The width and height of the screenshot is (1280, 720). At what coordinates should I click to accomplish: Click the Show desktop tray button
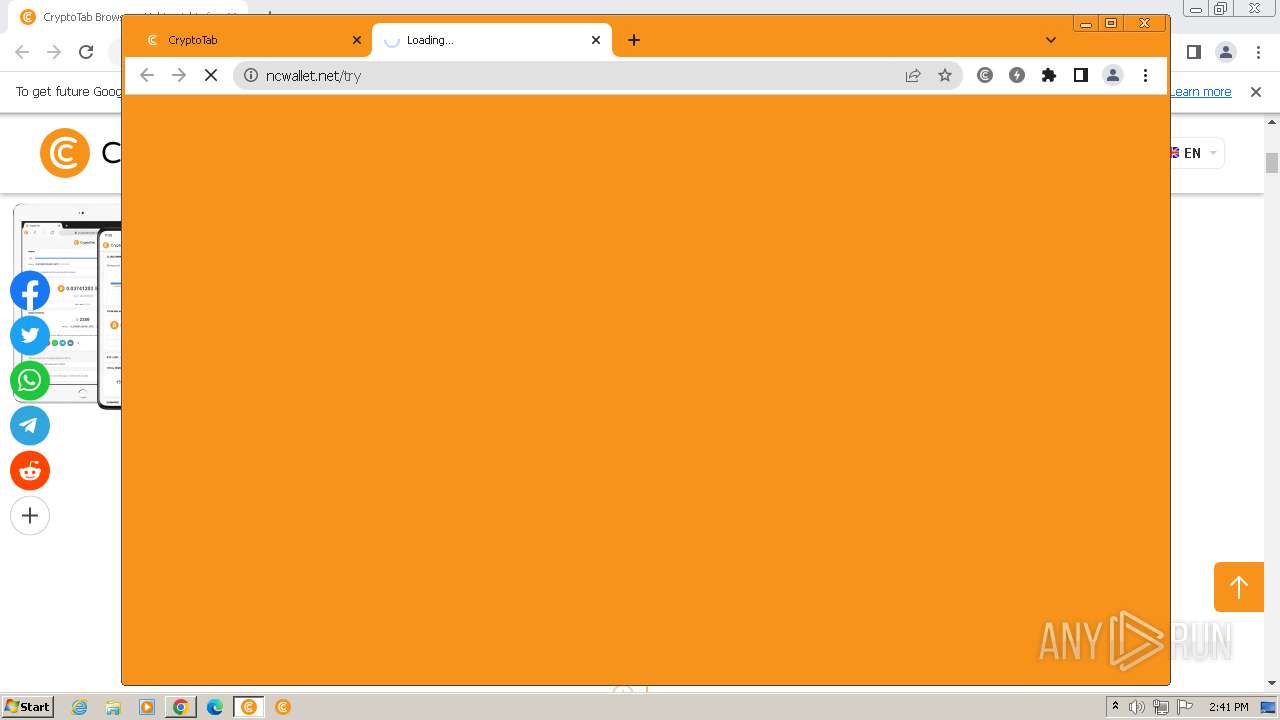pyautogui.click(x=1269, y=707)
